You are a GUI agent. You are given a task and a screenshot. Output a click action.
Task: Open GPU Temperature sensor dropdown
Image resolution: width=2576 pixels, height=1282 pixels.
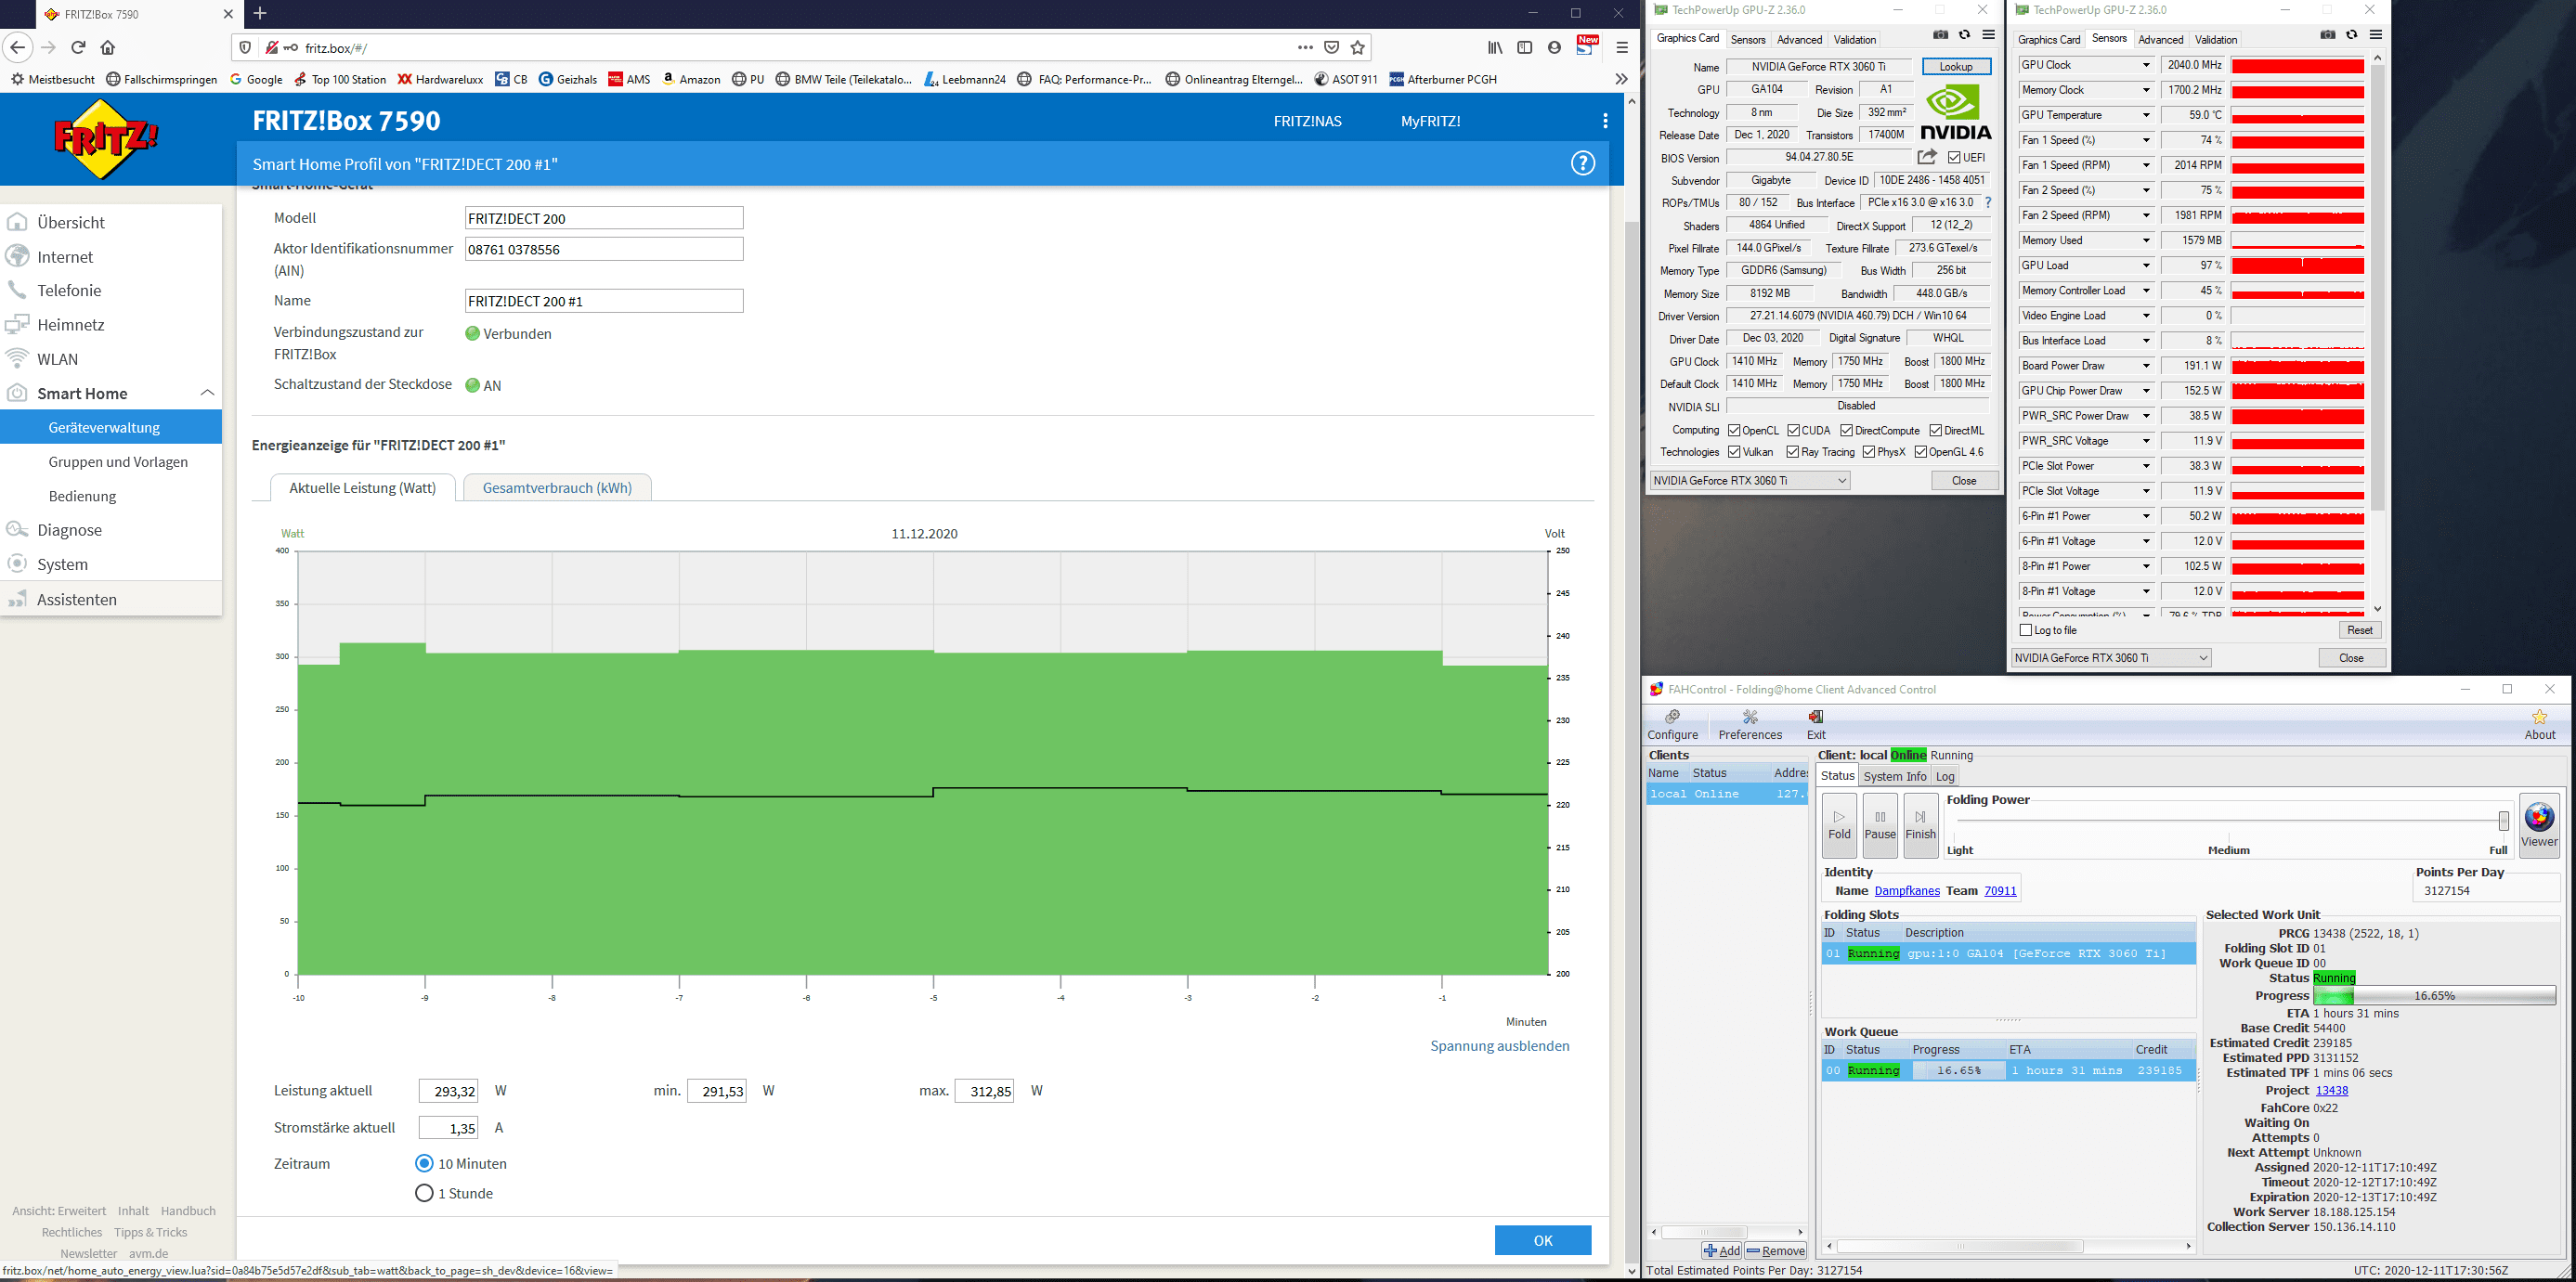click(x=2145, y=115)
